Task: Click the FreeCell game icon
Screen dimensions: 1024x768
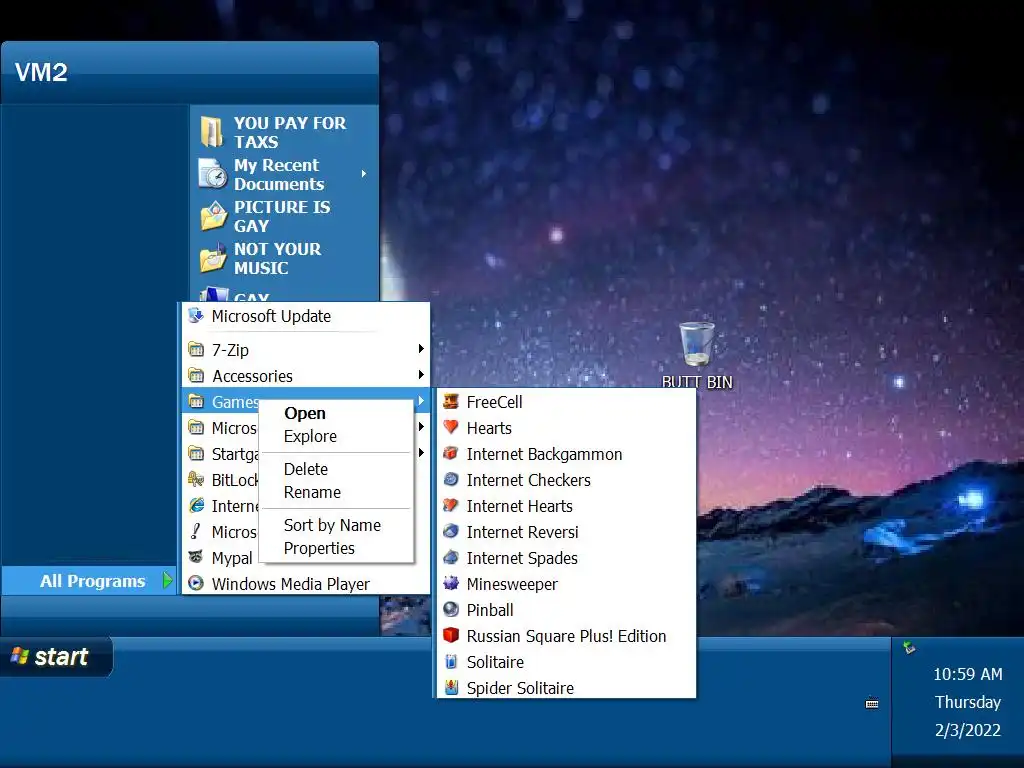Action: pos(451,402)
